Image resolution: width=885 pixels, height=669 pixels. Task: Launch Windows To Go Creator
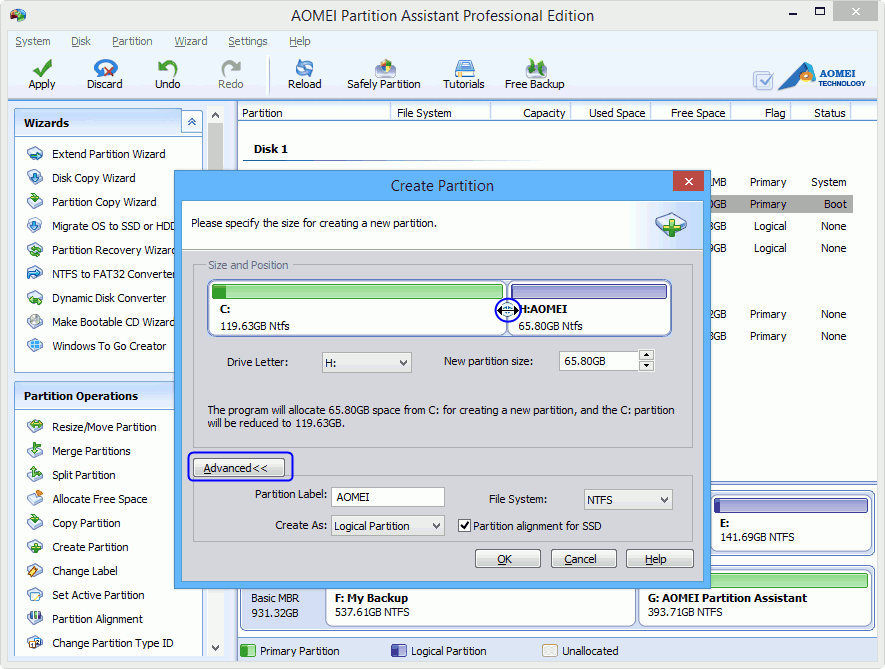tap(97, 346)
